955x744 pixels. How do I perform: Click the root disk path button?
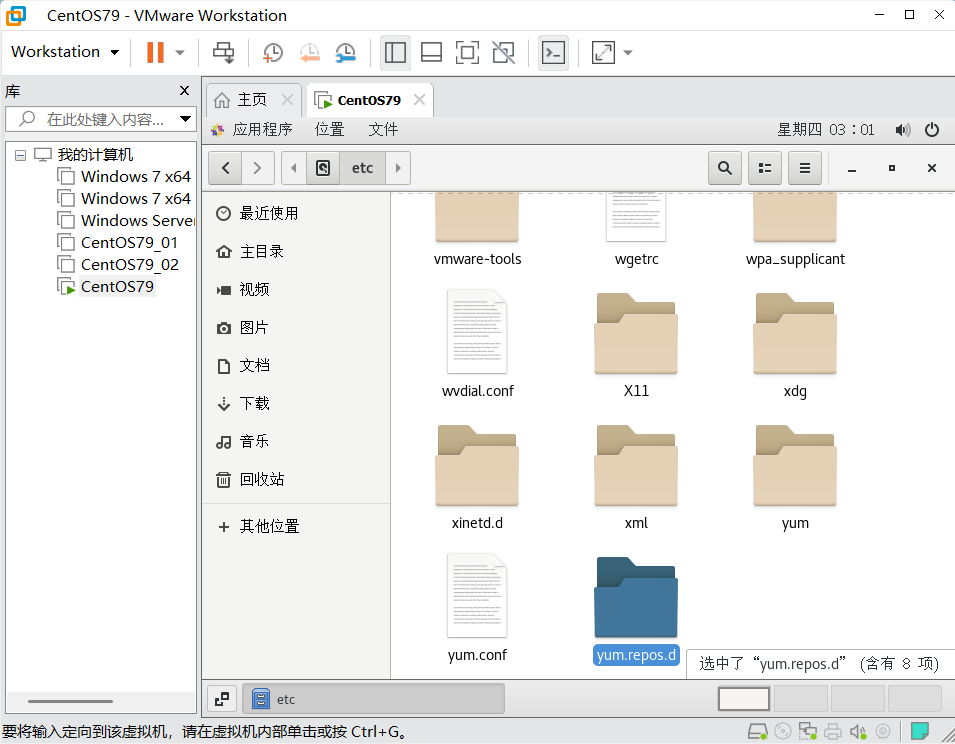[x=323, y=168]
